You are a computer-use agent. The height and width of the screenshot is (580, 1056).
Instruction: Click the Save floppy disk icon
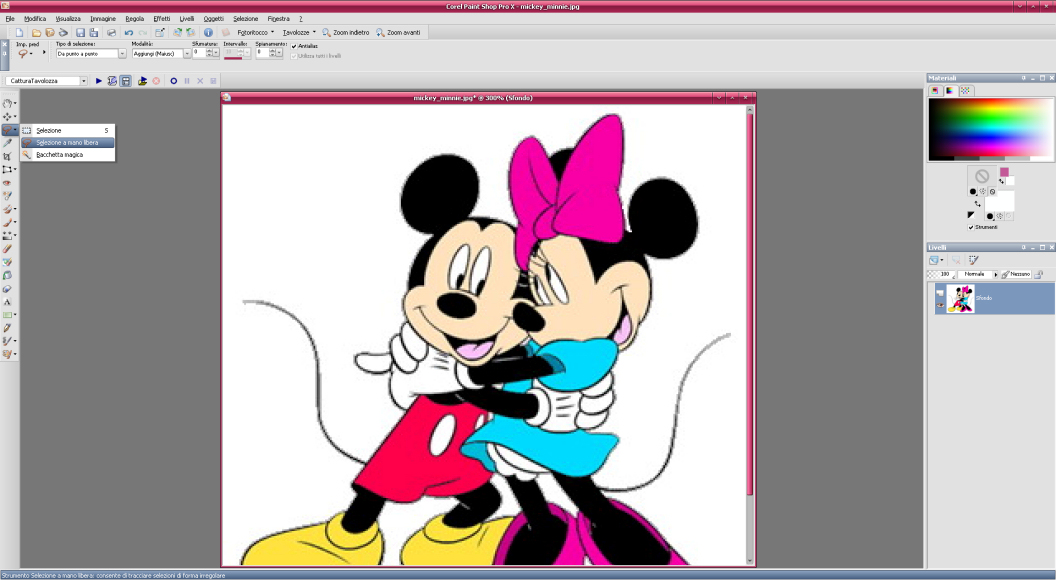[80, 32]
